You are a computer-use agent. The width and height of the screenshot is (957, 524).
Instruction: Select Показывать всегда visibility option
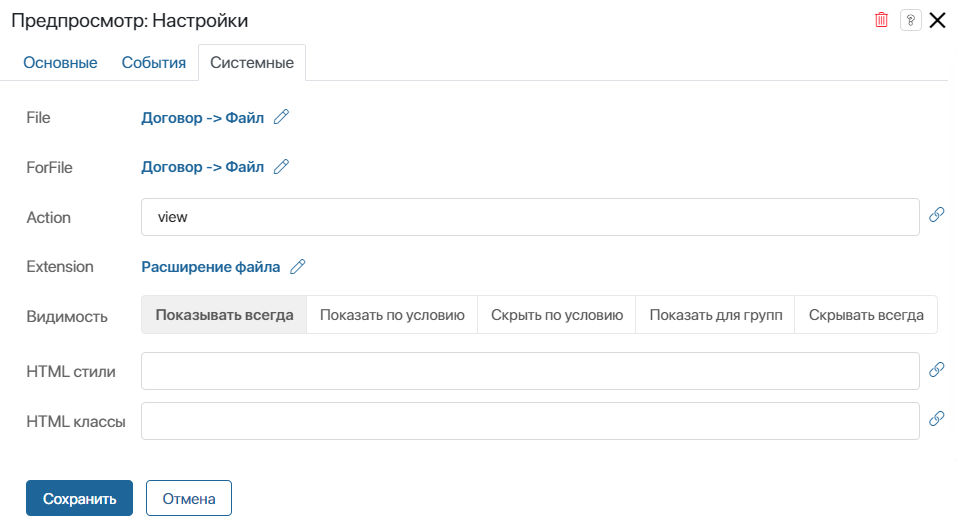[224, 314]
